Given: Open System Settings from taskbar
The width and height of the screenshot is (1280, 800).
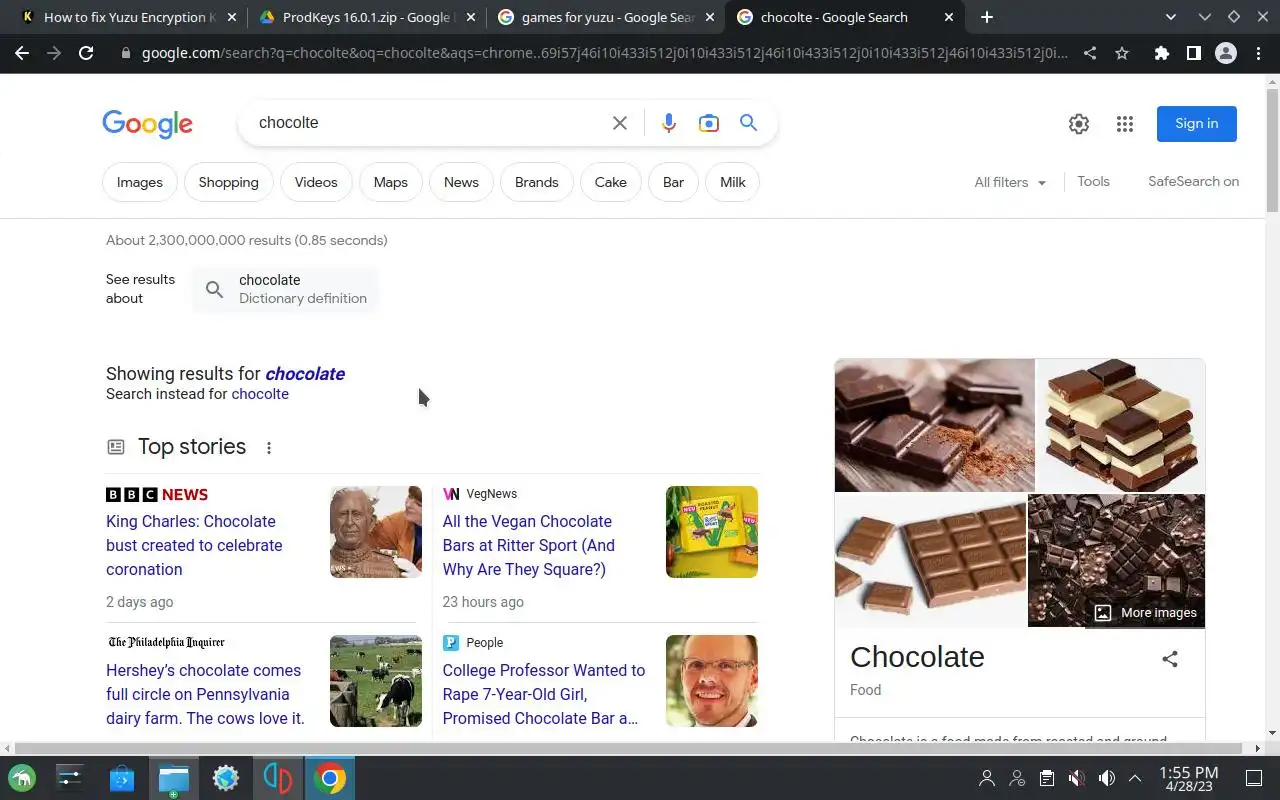Looking at the screenshot, I should point(70,778).
